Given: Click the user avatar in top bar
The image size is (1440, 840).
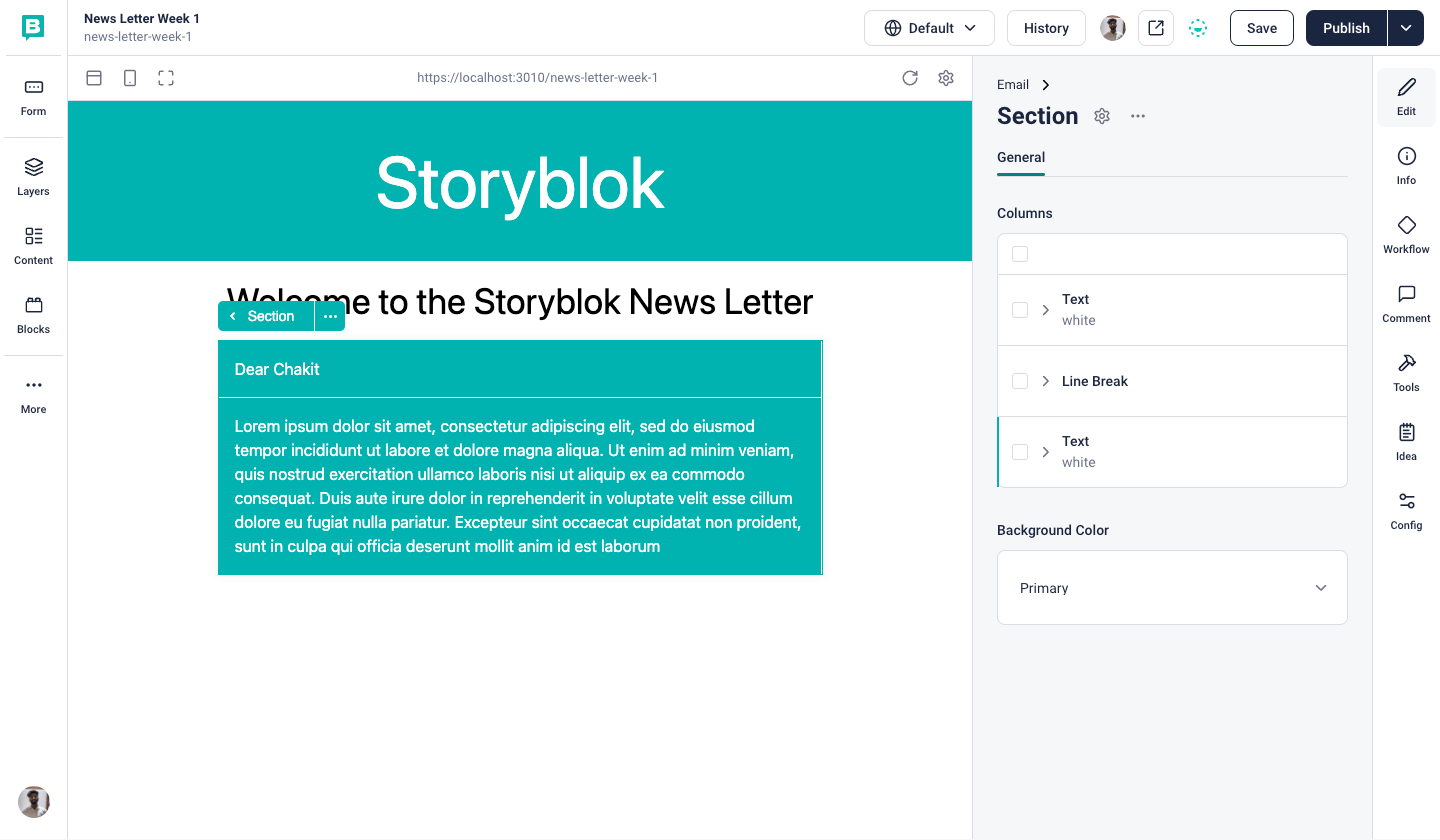Looking at the screenshot, I should click(1113, 28).
